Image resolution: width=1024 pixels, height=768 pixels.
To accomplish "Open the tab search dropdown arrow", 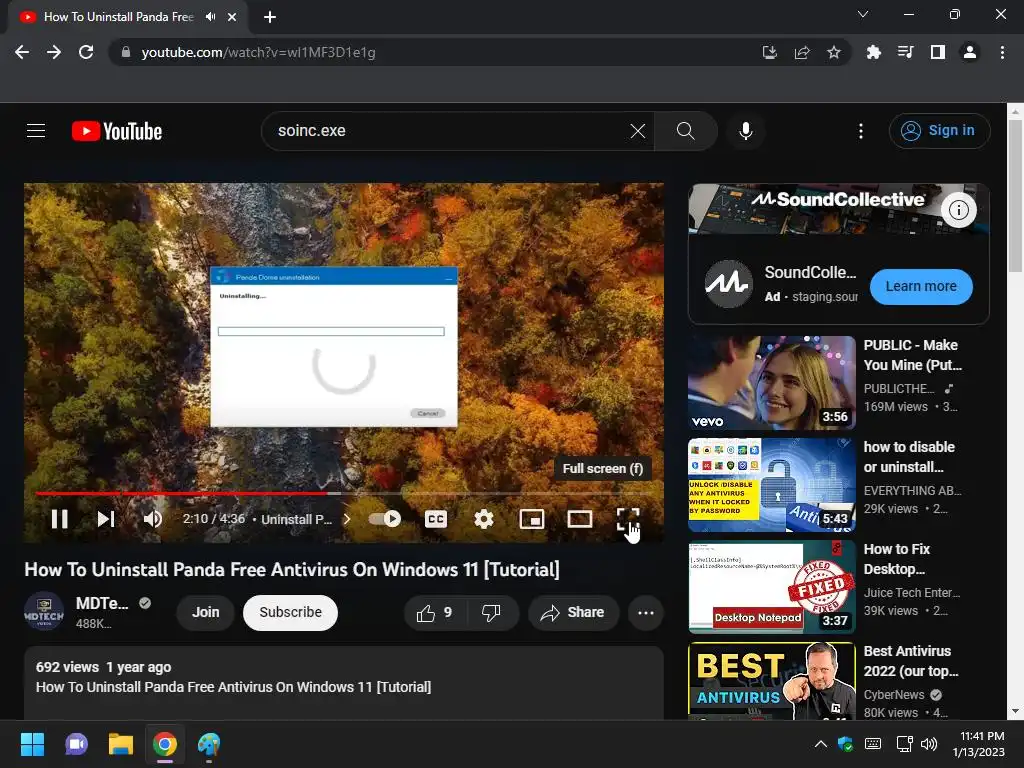I will [863, 14].
